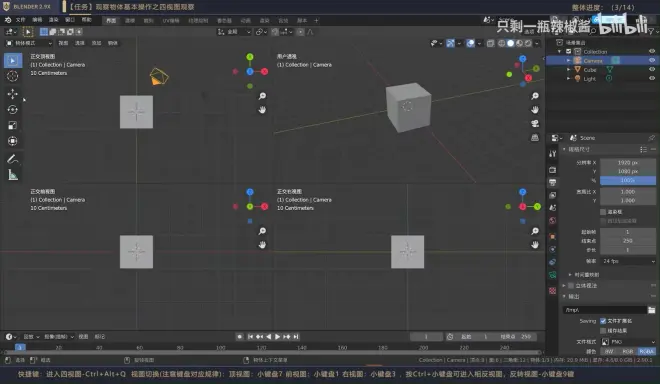The height and width of the screenshot is (384, 660).
Task: Click zoom magnifier in top-view quadrant
Action: (x=262, y=96)
